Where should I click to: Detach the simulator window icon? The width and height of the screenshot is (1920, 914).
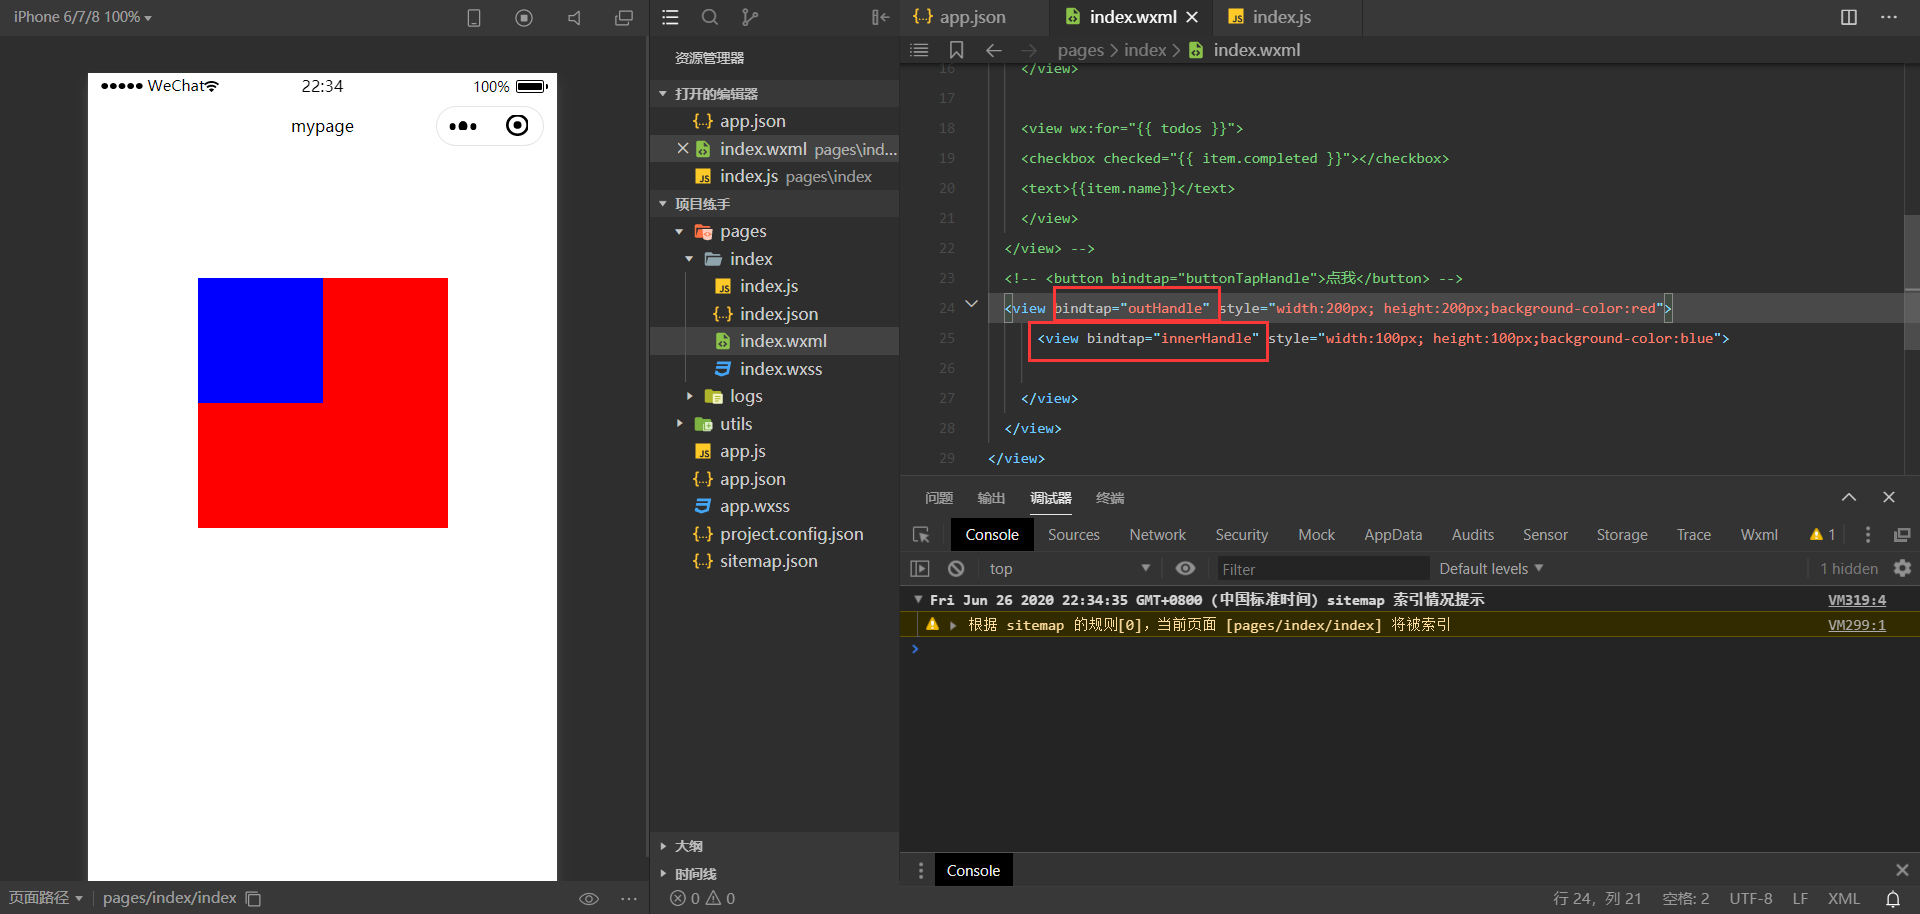coord(624,18)
